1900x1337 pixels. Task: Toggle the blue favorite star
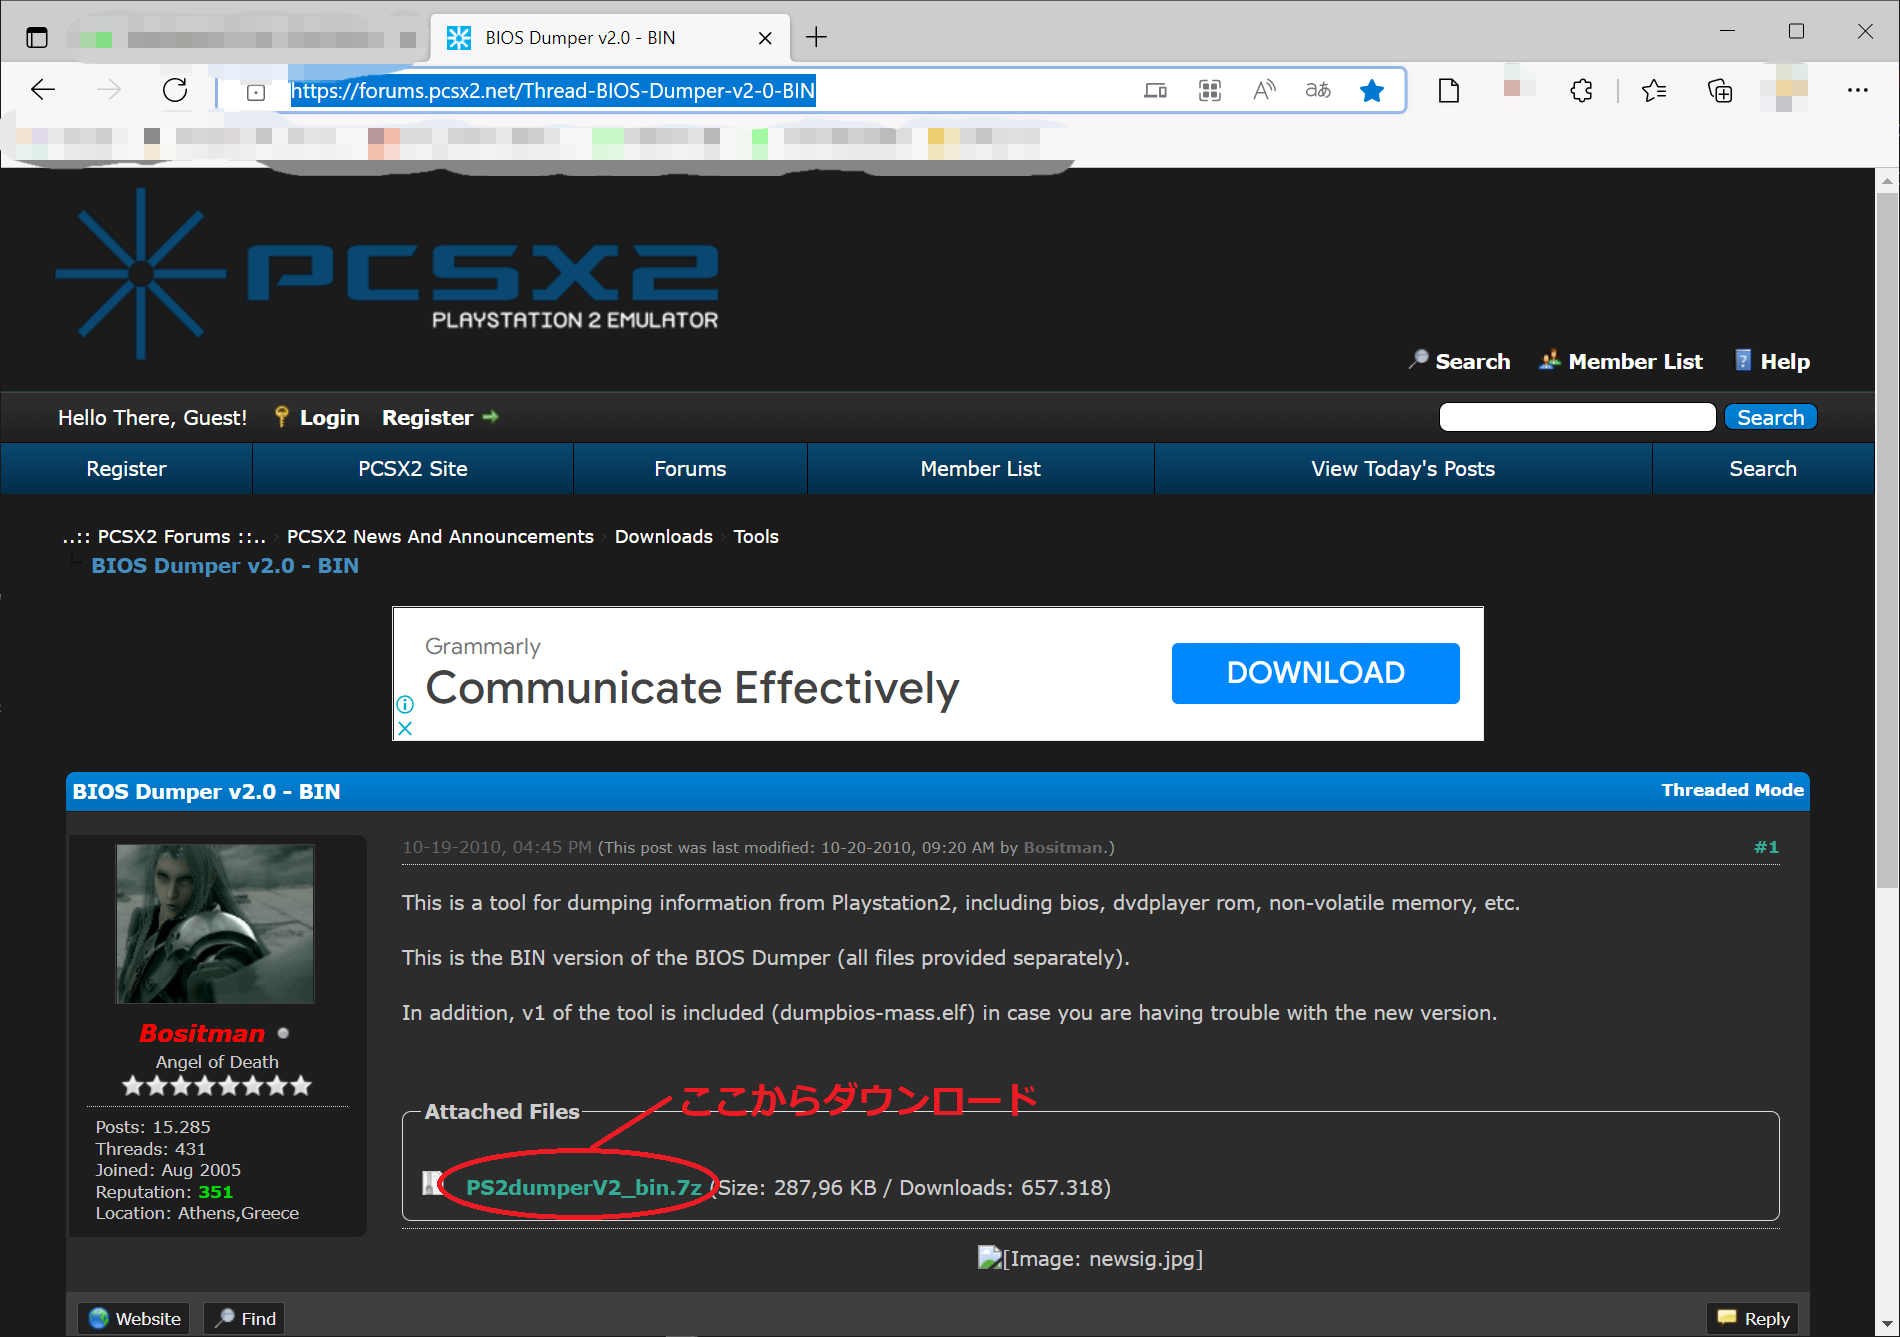click(x=1372, y=91)
